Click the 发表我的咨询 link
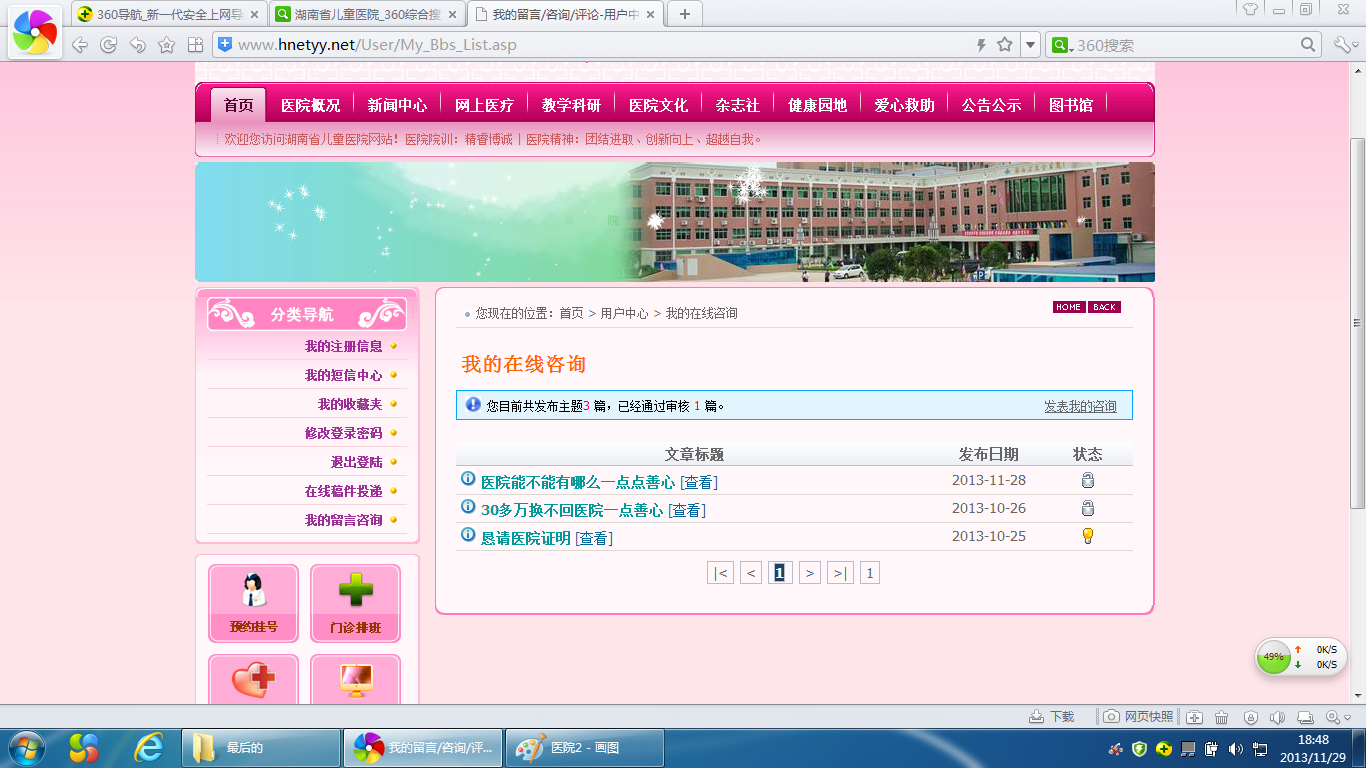 (x=1080, y=406)
